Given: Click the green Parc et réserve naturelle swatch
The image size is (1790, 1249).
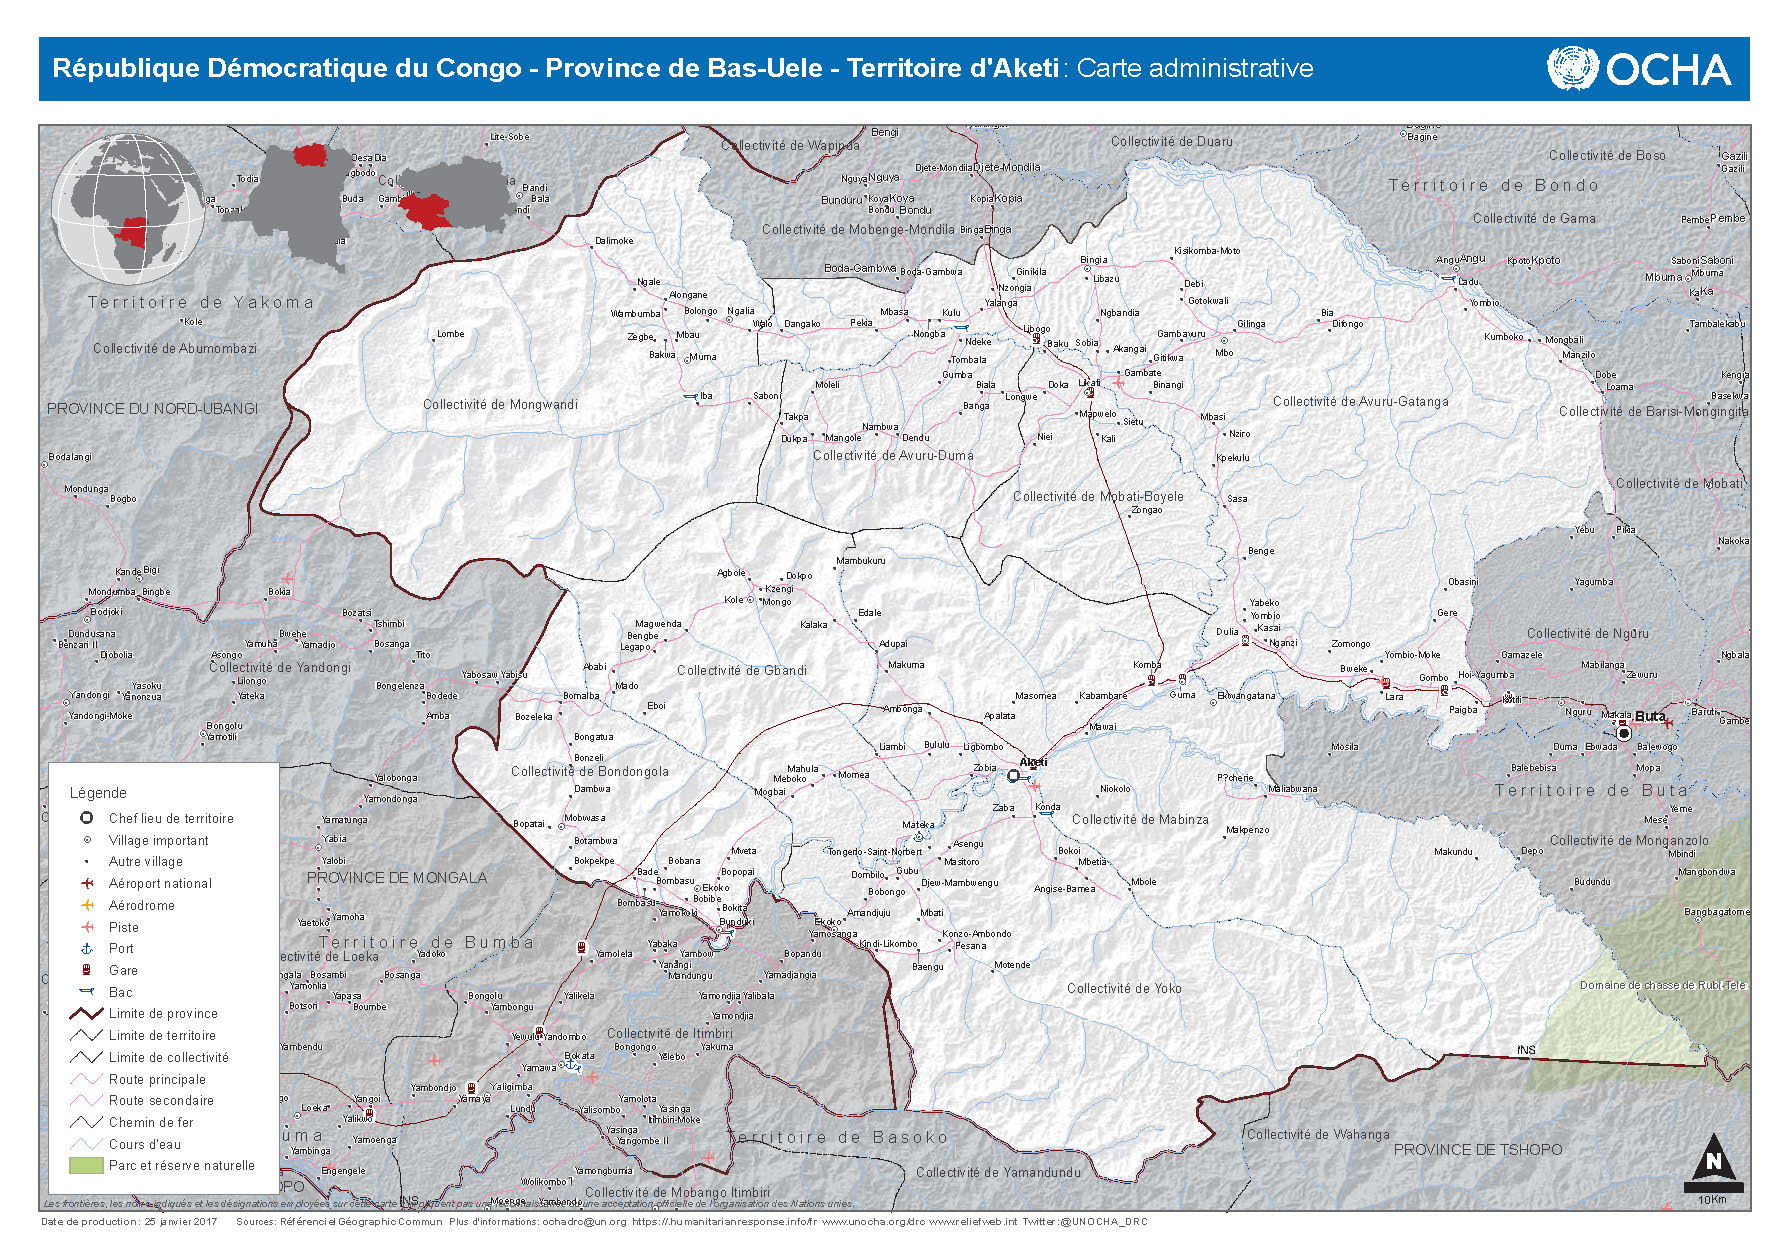Looking at the screenshot, I should pos(87,1165).
